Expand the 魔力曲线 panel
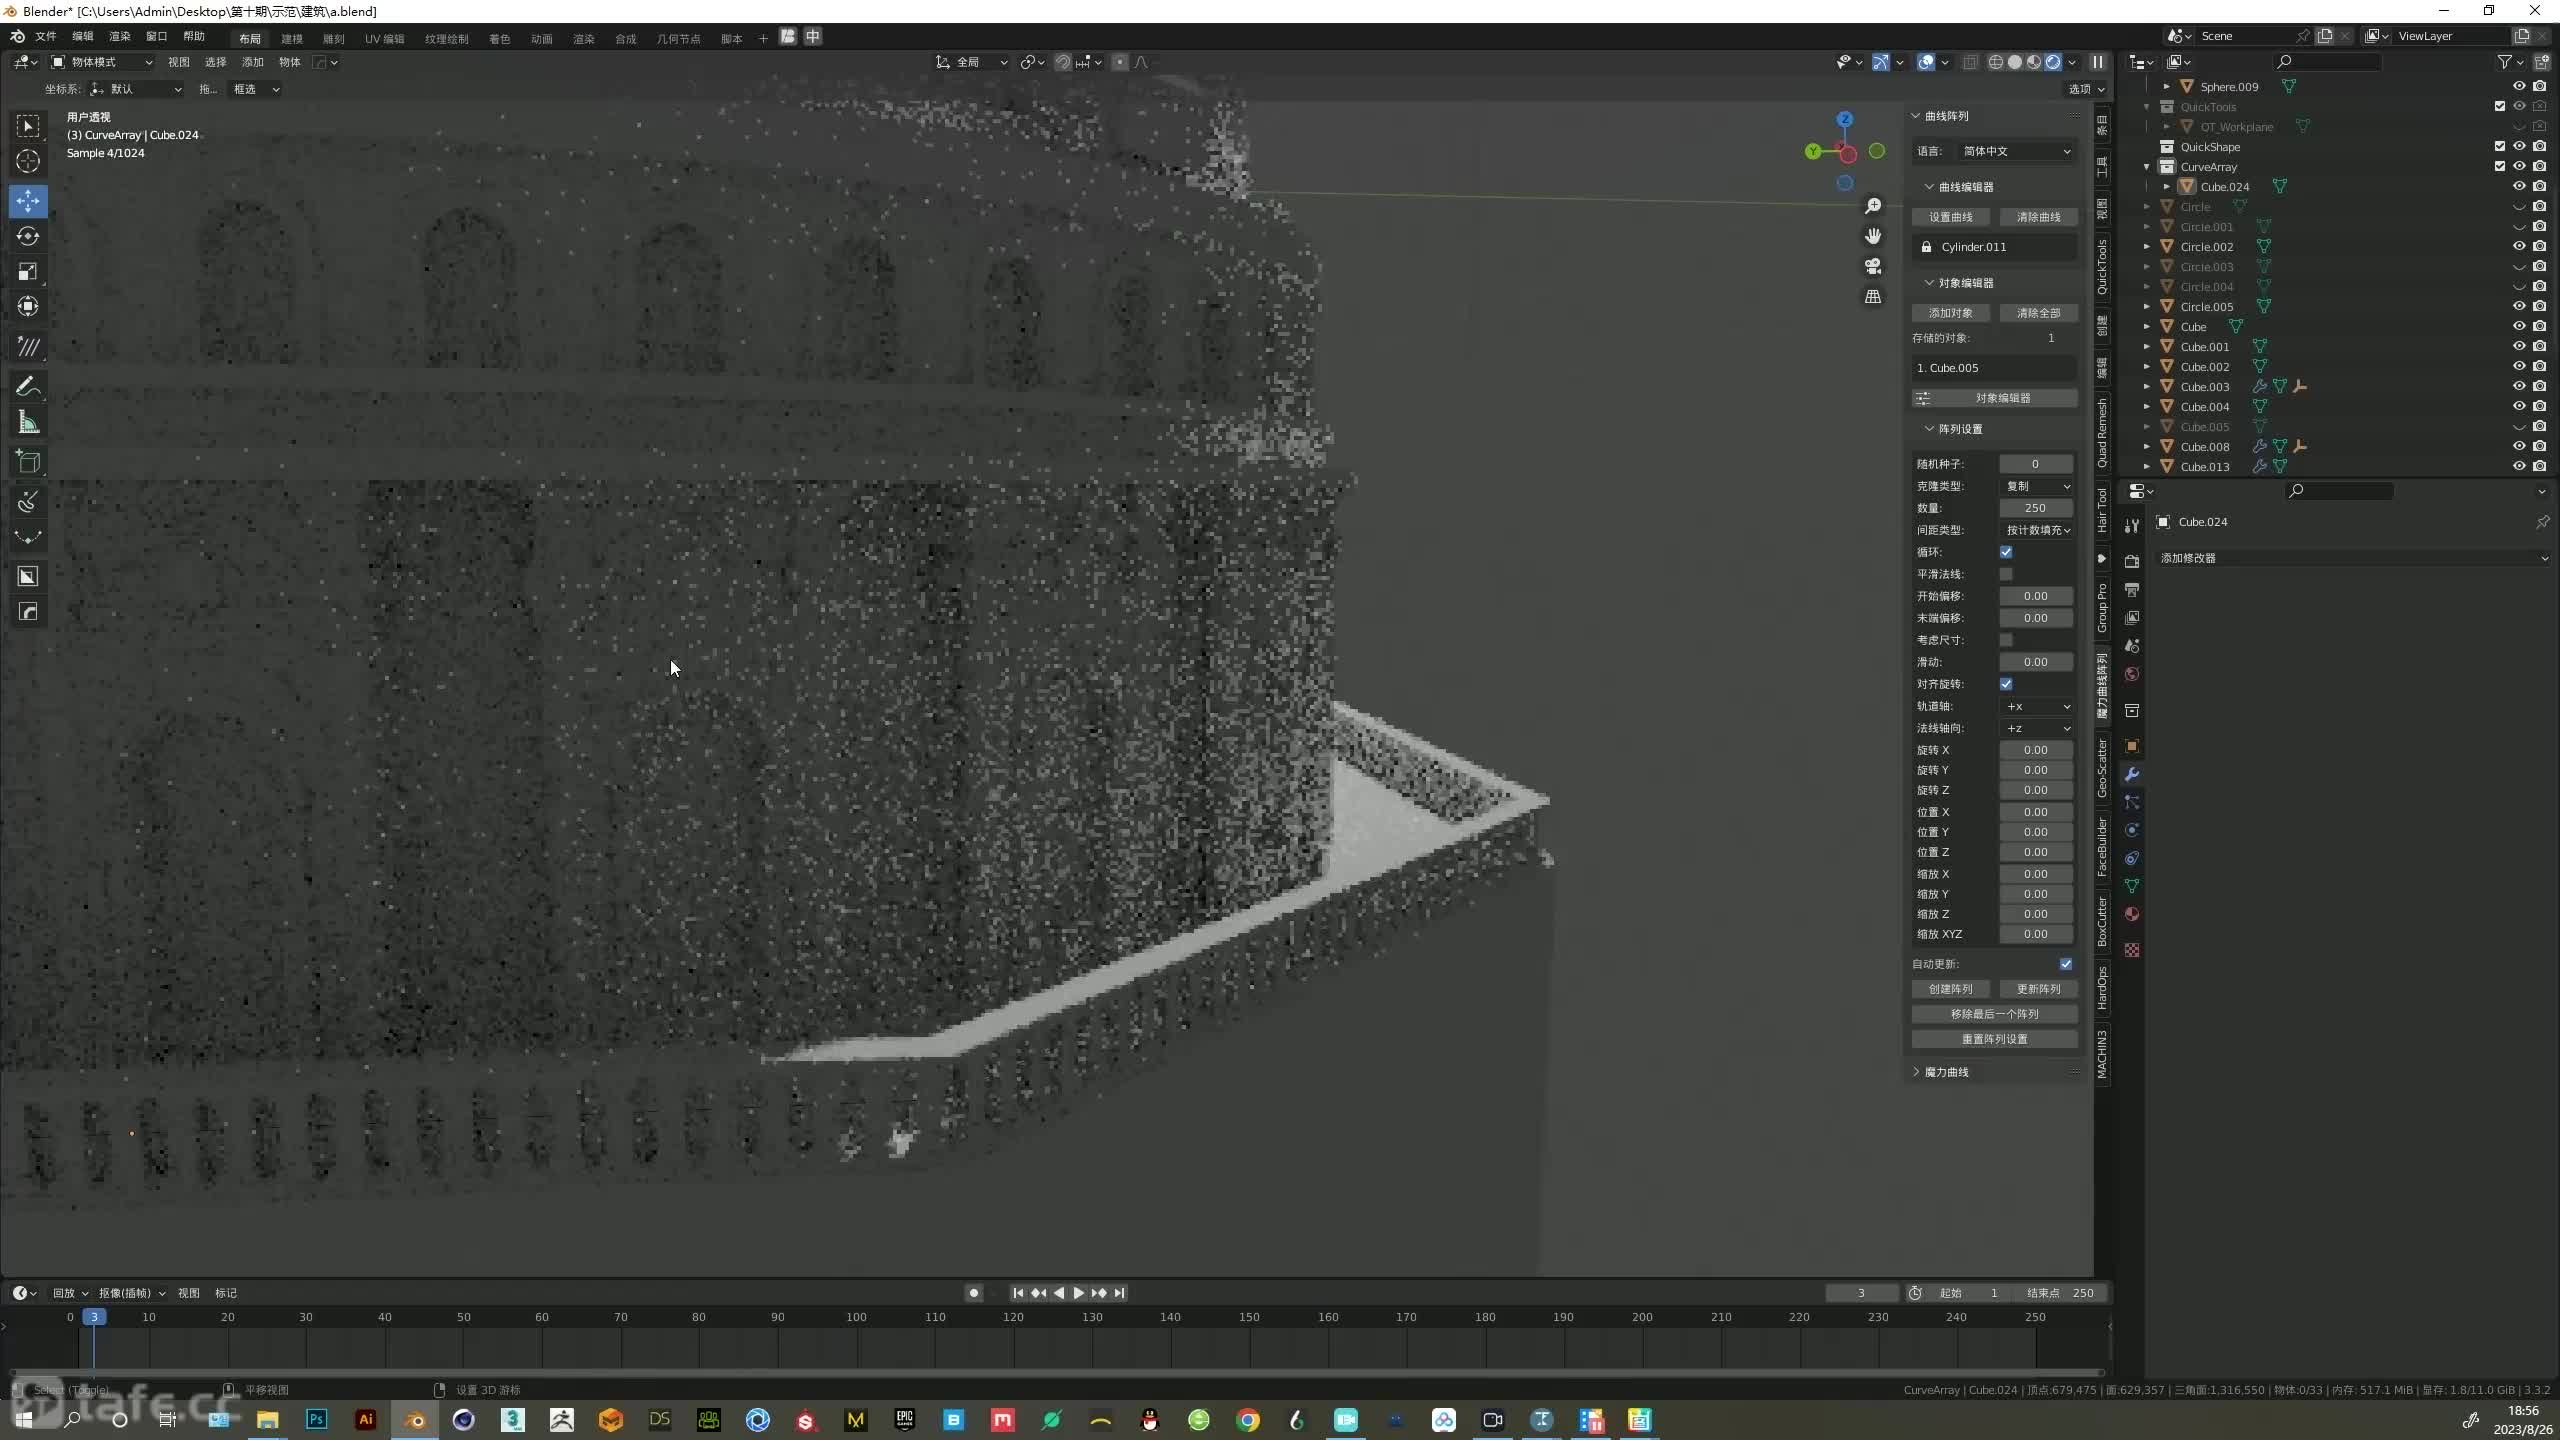The width and height of the screenshot is (2560, 1440). pos(1946,1072)
